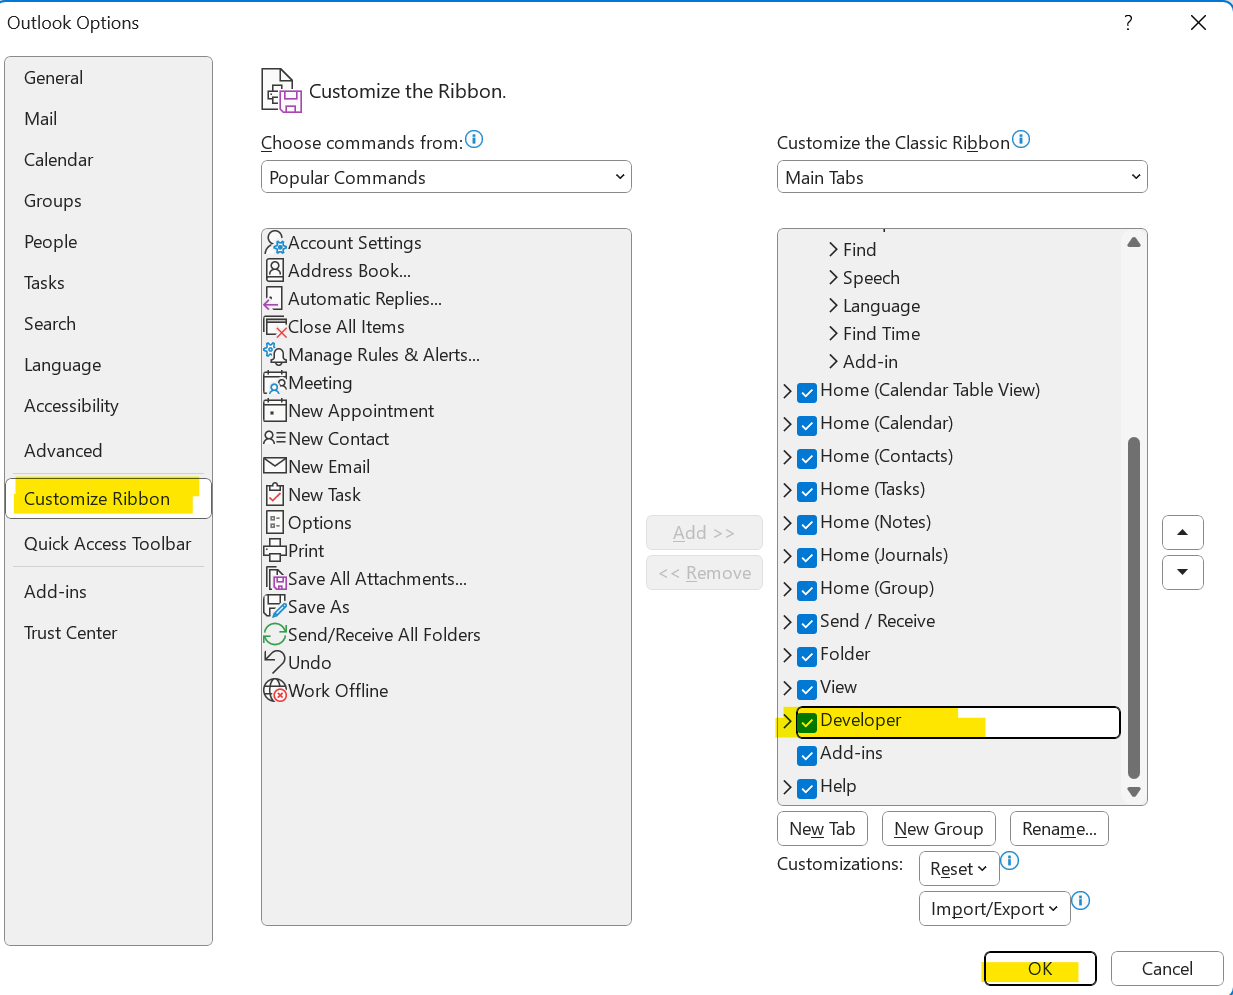Uncheck the Home (Tasks) checkbox
1233x995 pixels.
pos(807,491)
